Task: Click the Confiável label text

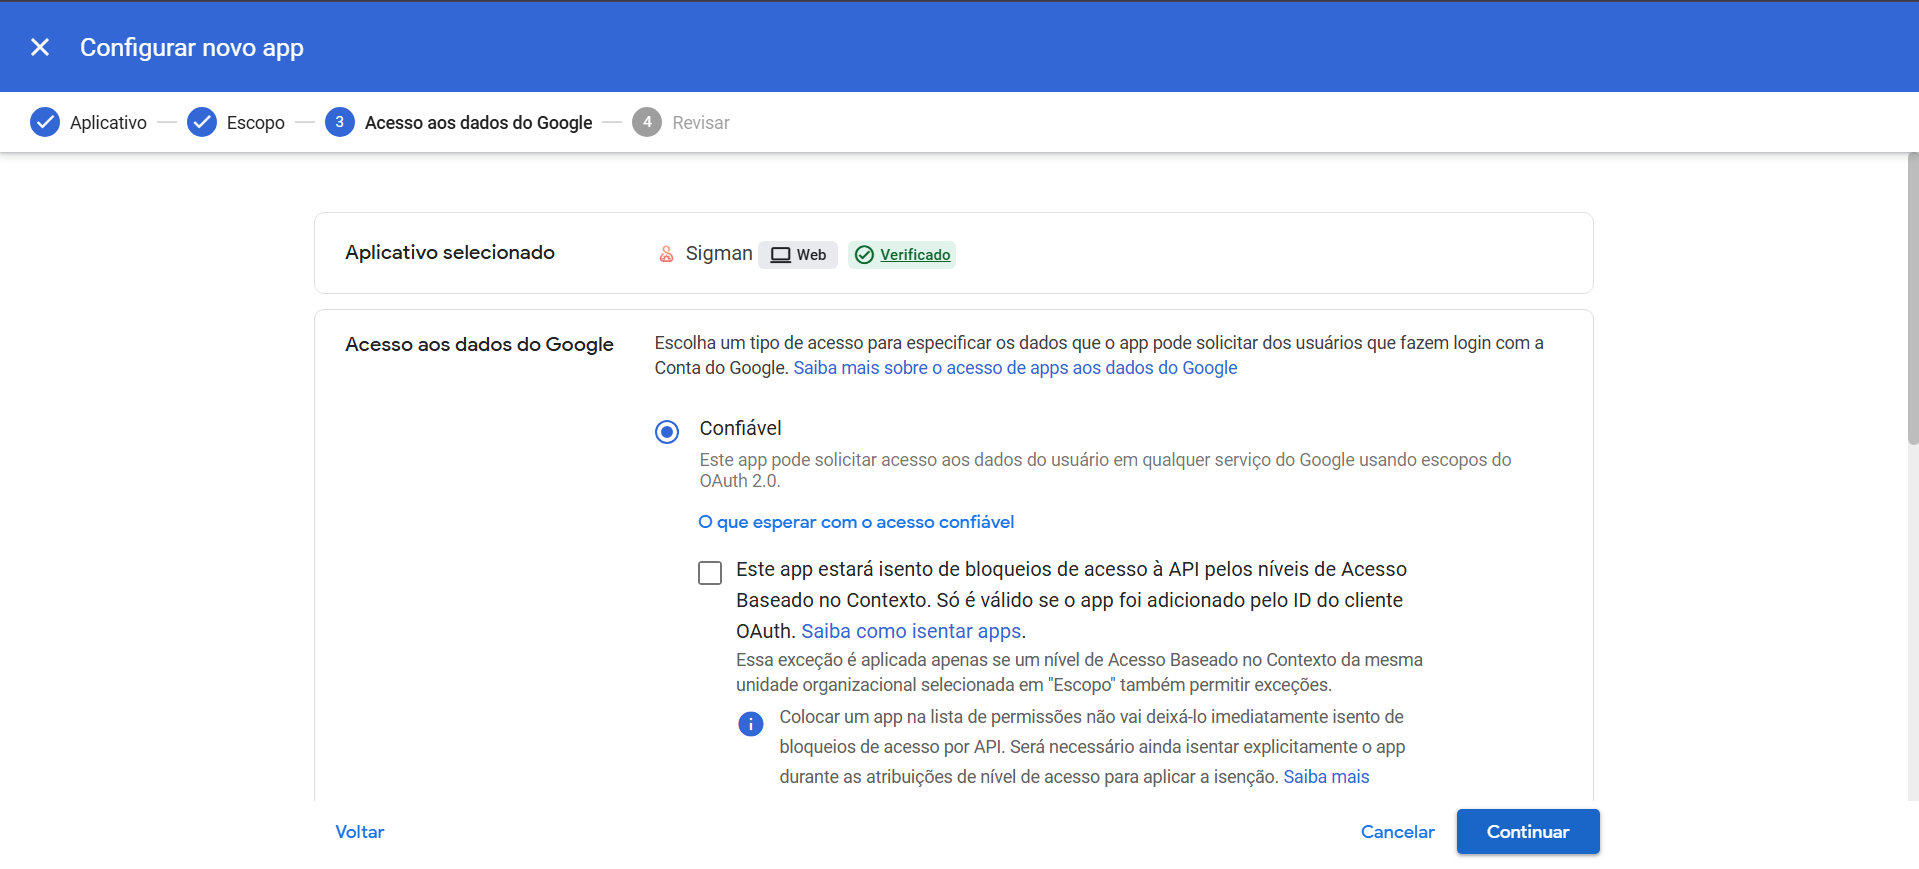Action: [740, 428]
